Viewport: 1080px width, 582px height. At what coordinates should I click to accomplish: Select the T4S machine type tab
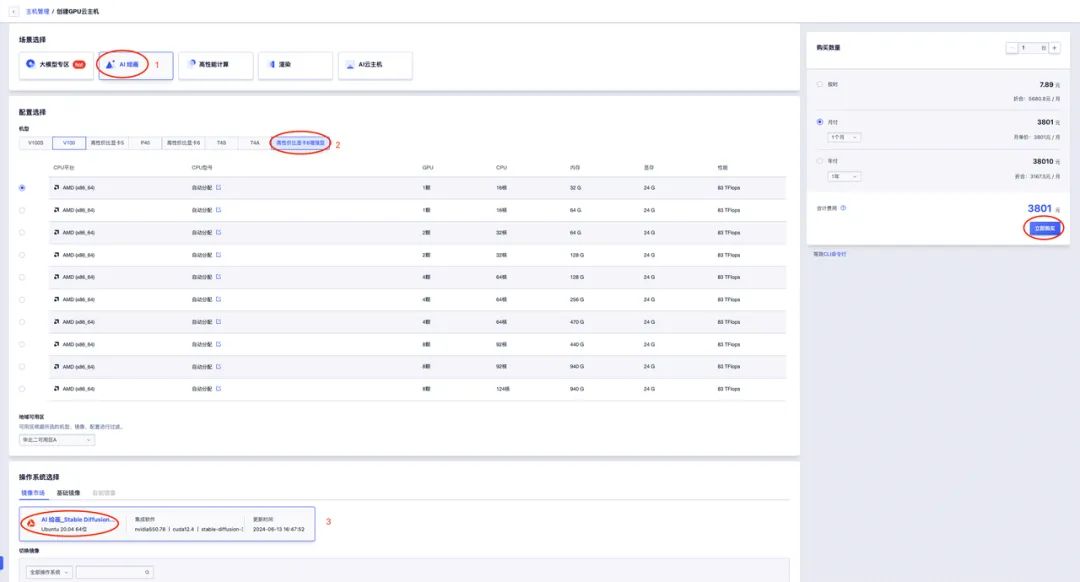pyautogui.click(x=221, y=143)
